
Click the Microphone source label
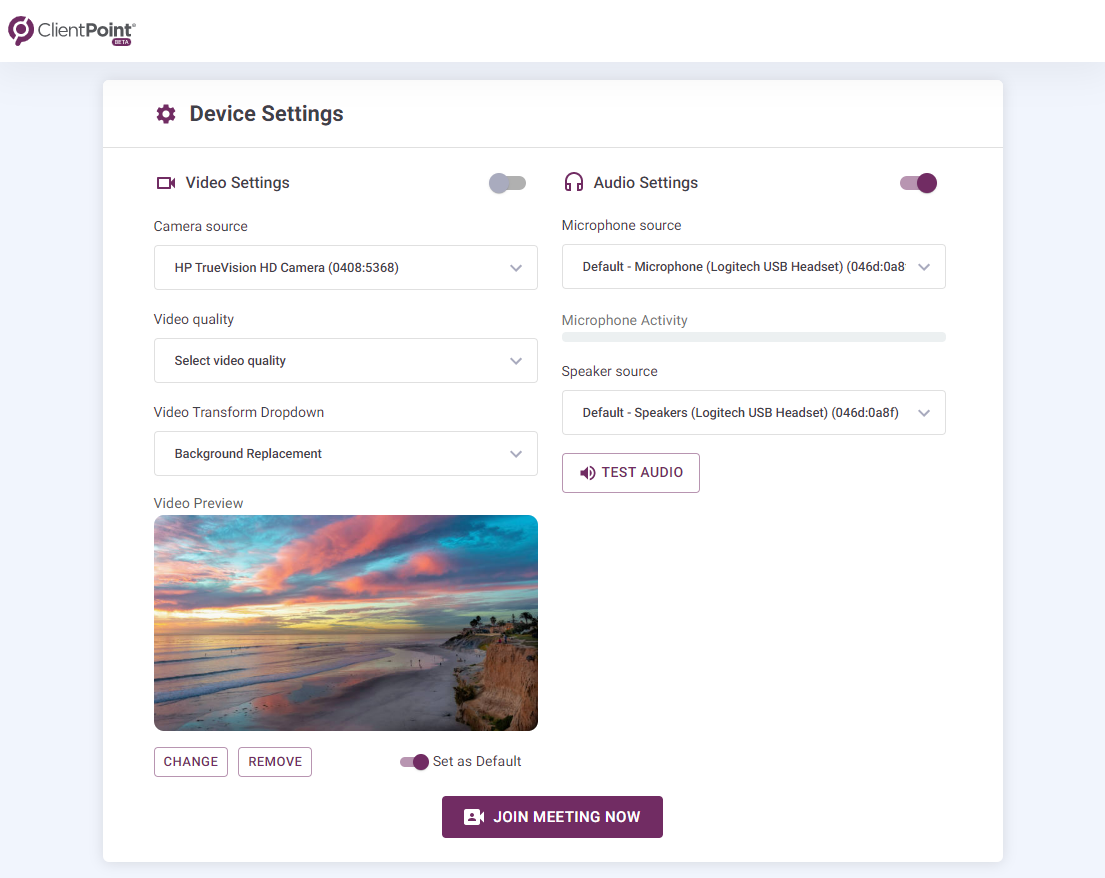(622, 225)
